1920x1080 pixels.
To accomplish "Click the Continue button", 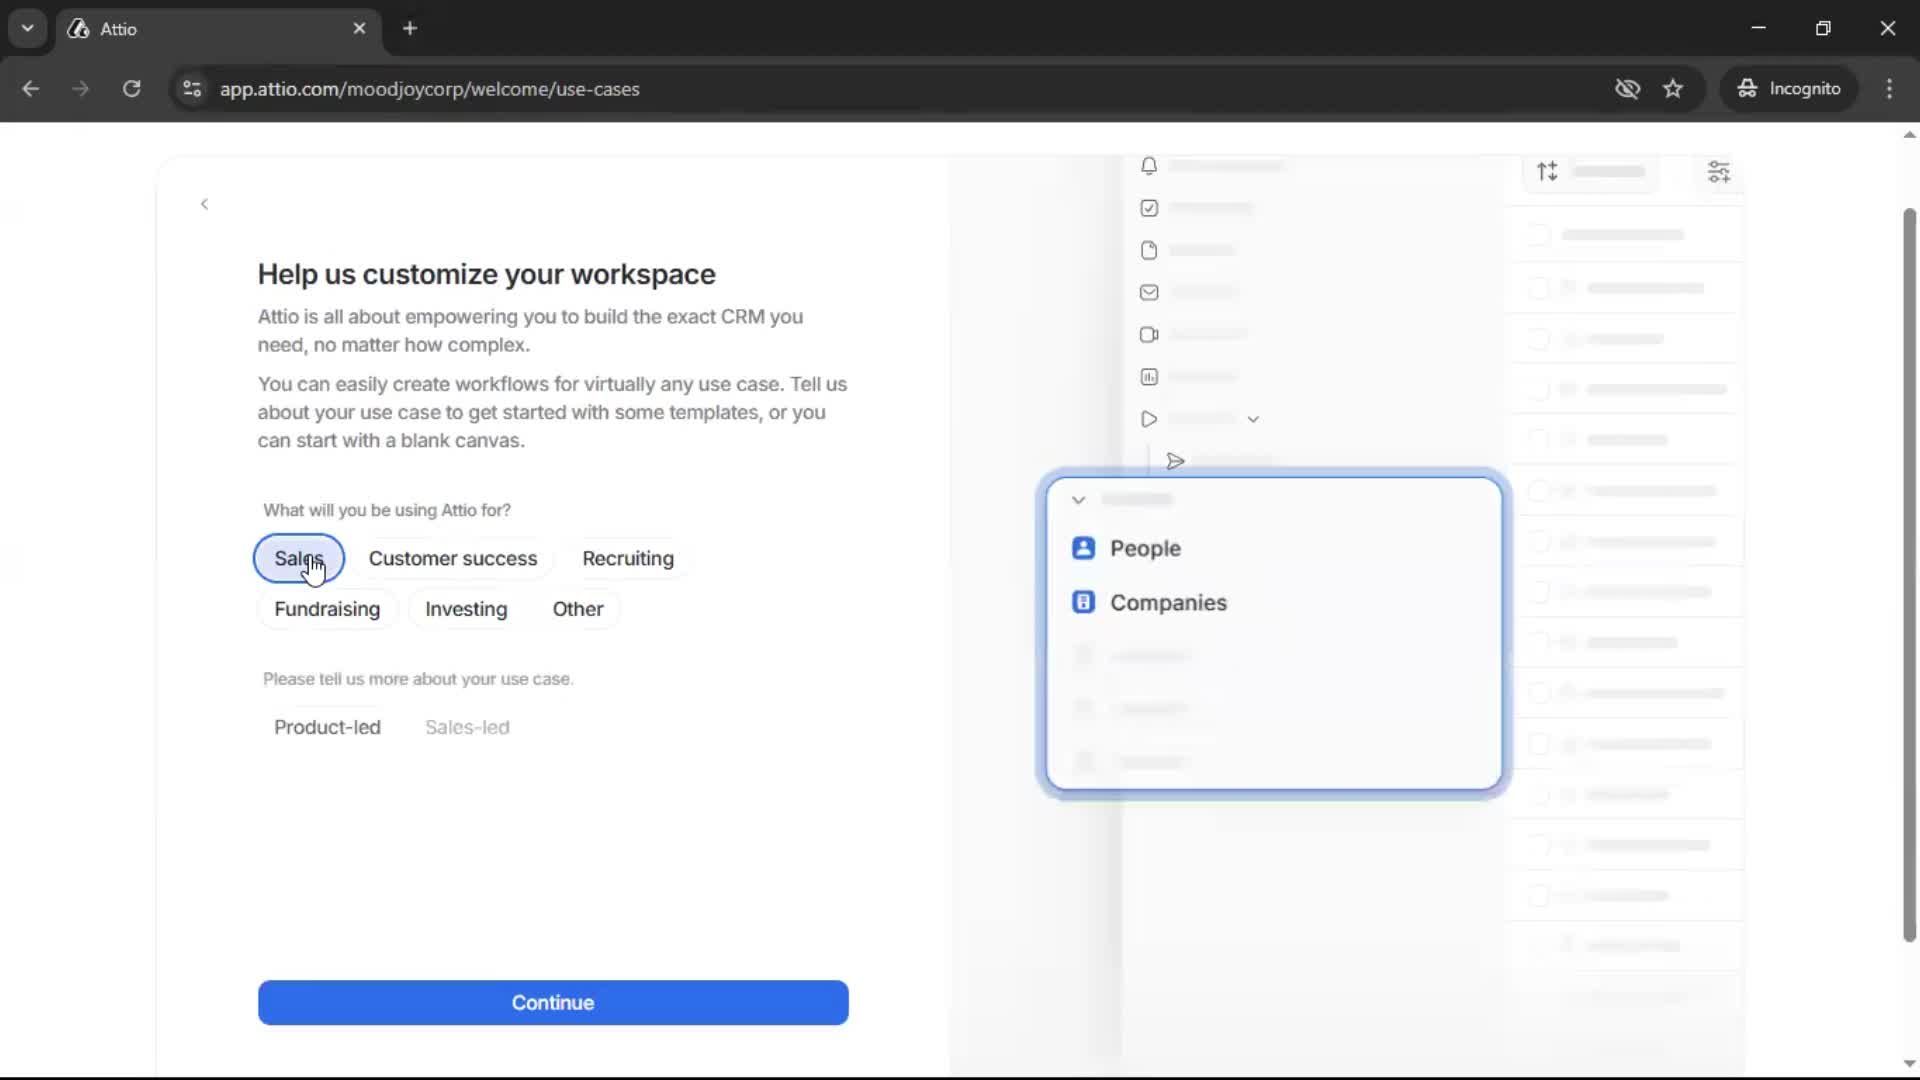I will click(x=553, y=1002).
